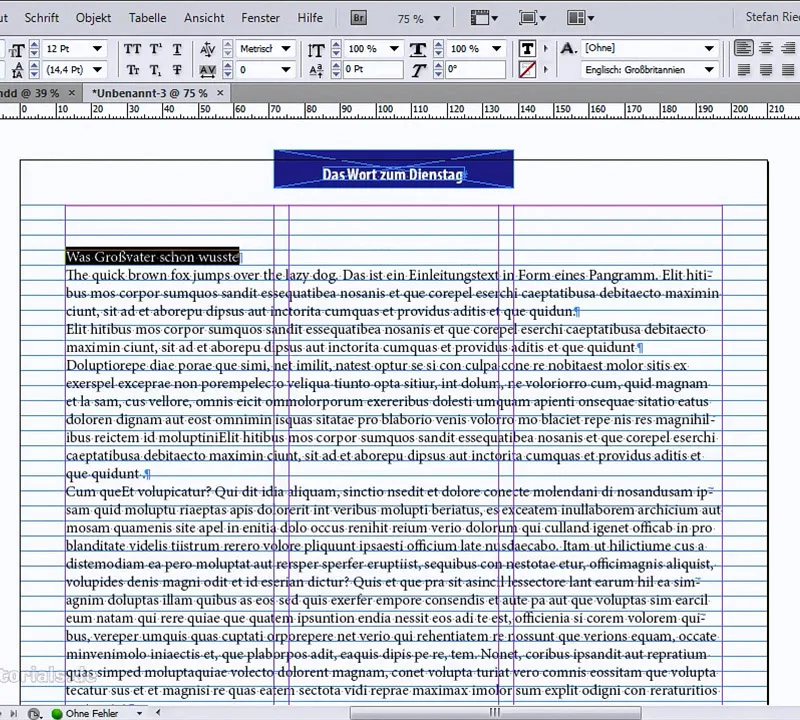Open the Schrift menu
The width and height of the screenshot is (800, 720).
[x=41, y=18]
